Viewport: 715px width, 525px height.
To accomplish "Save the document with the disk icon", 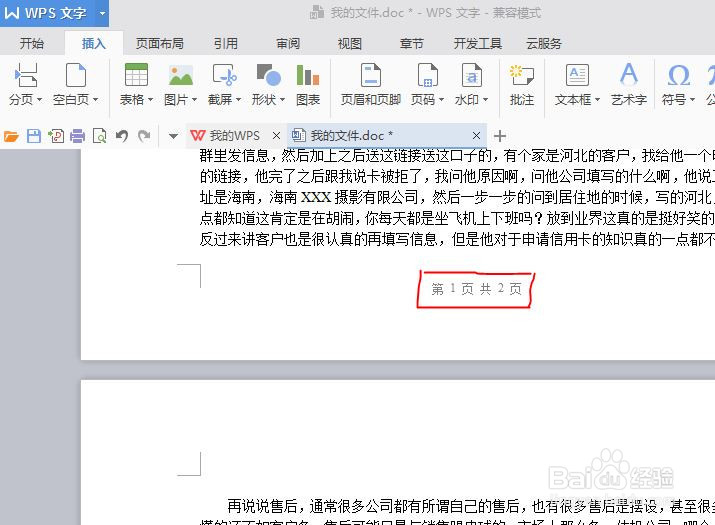I will (34, 136).
